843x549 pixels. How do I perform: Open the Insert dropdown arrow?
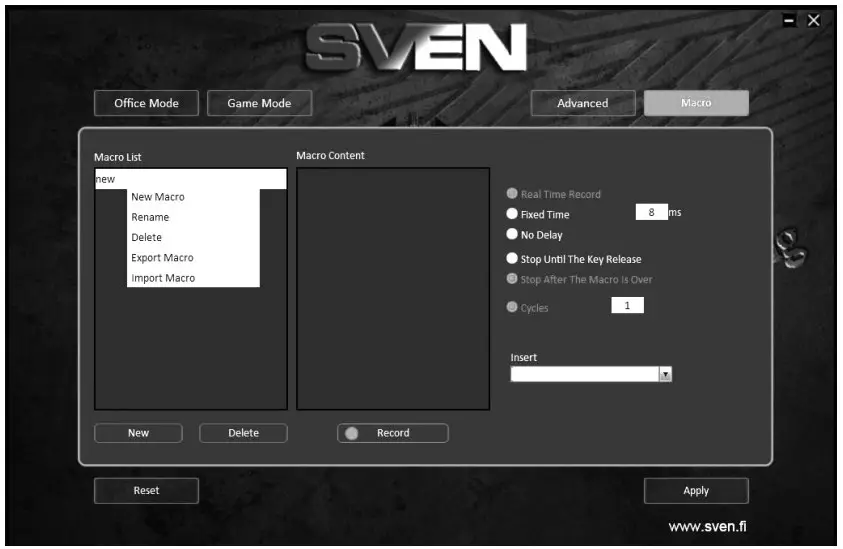coord(666,374)
